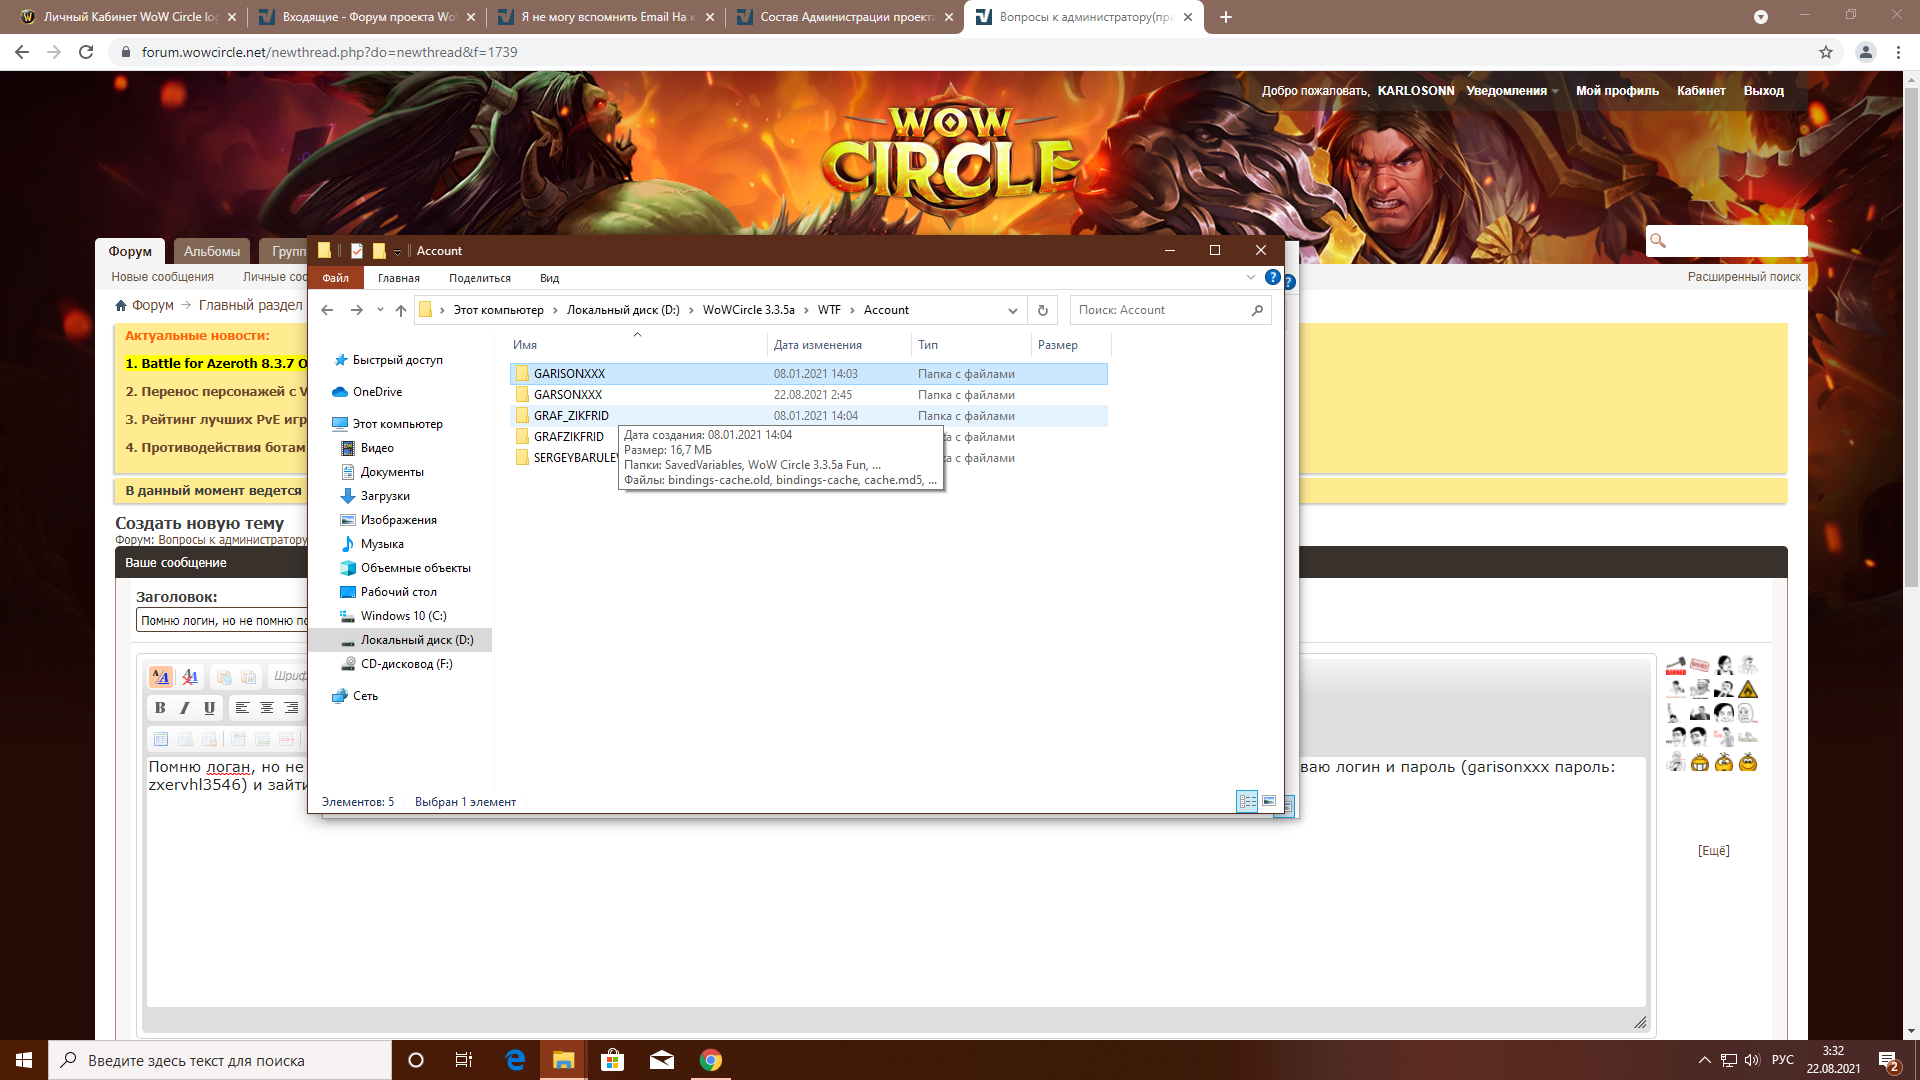Select the GARSONXXX folder
The width and height of the screenshot is (1920, 1080).
(567, 395)
